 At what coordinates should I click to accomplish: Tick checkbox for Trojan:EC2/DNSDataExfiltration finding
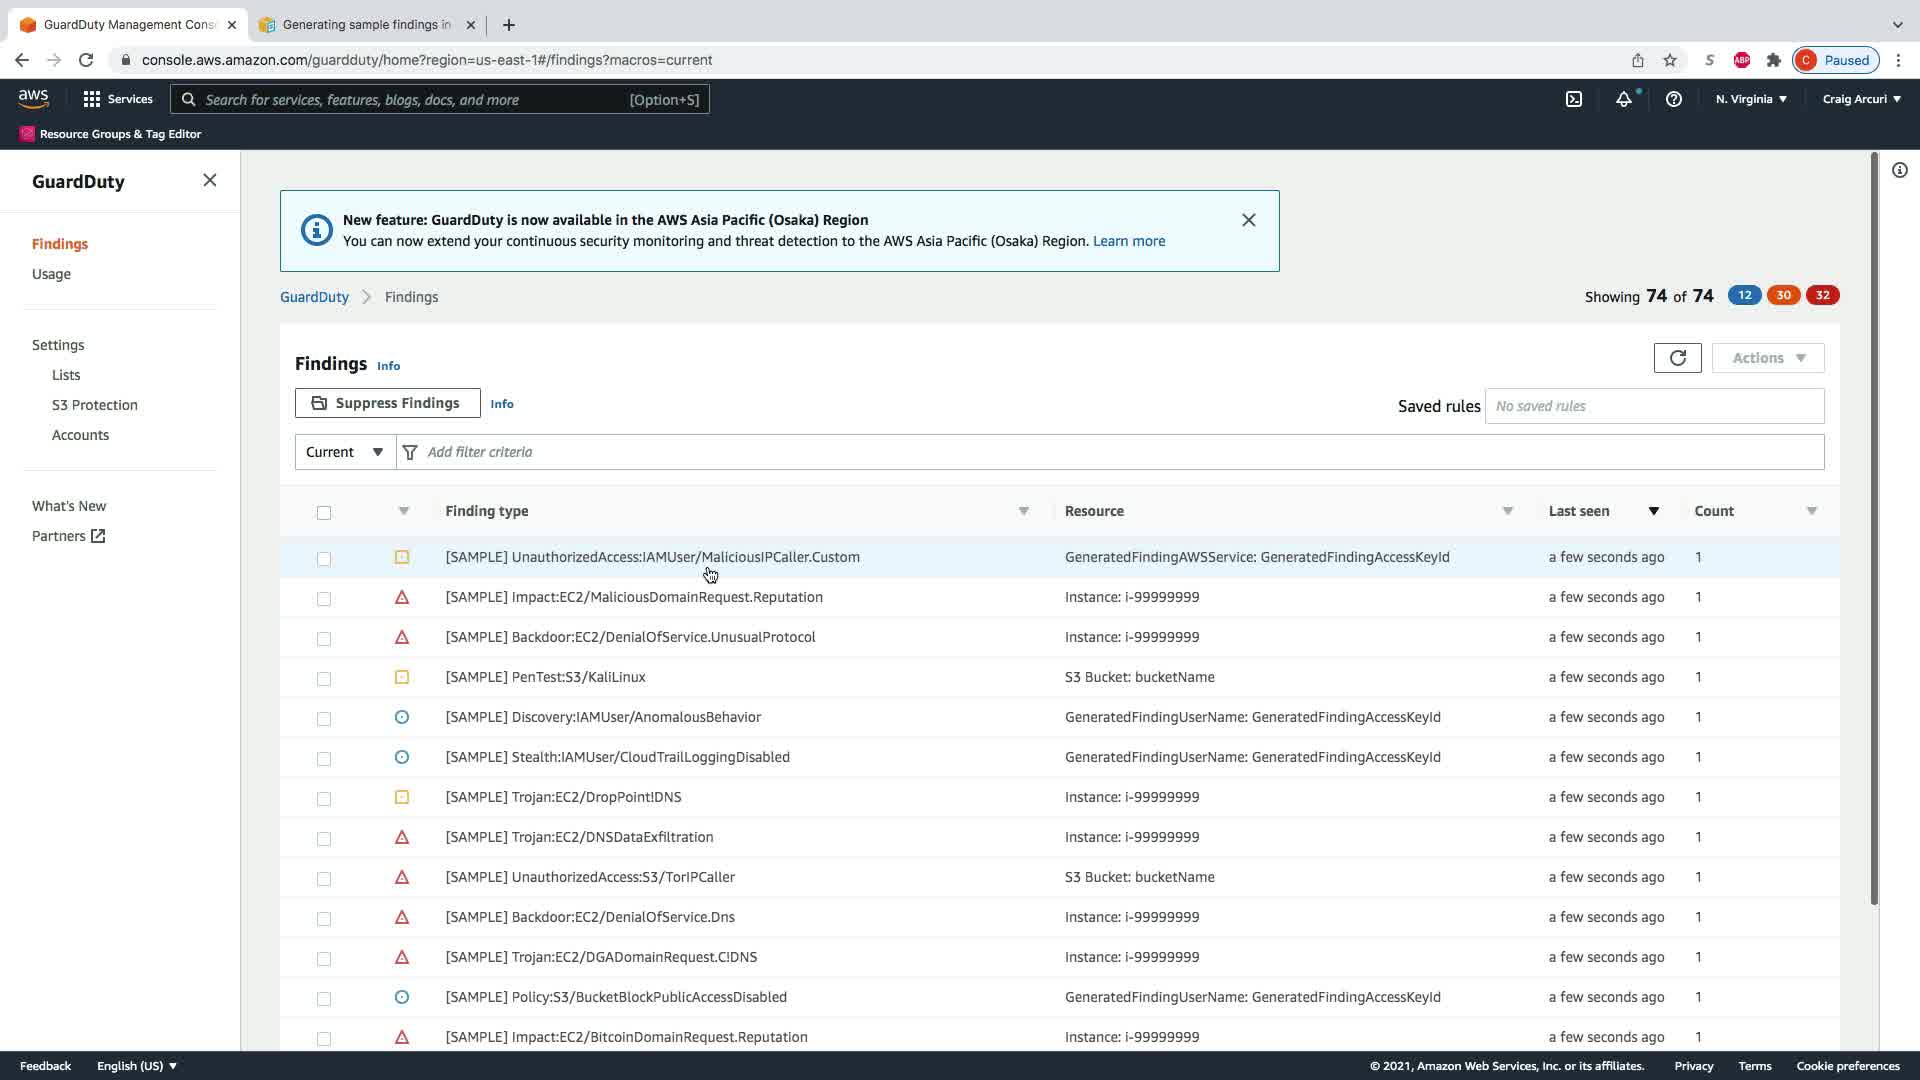pos(323,839)
